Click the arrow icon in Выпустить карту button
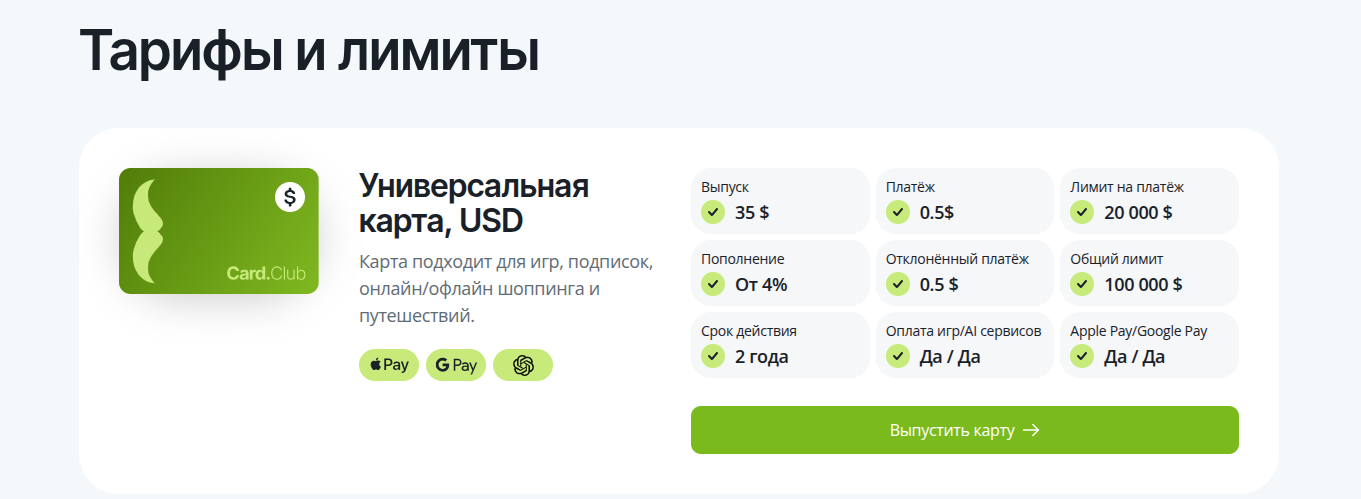 pyautogui.click(x=1032, y=430)
